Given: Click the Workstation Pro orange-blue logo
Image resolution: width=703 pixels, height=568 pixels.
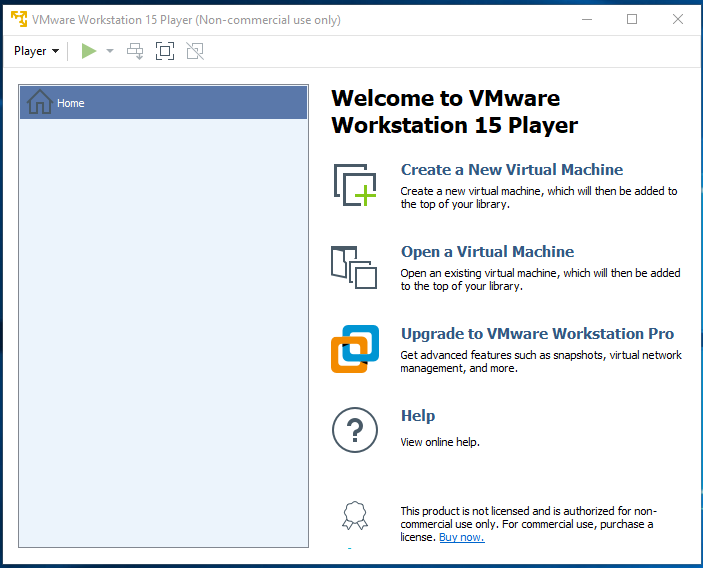Looking at the screenshot, I should pos(355,349).
